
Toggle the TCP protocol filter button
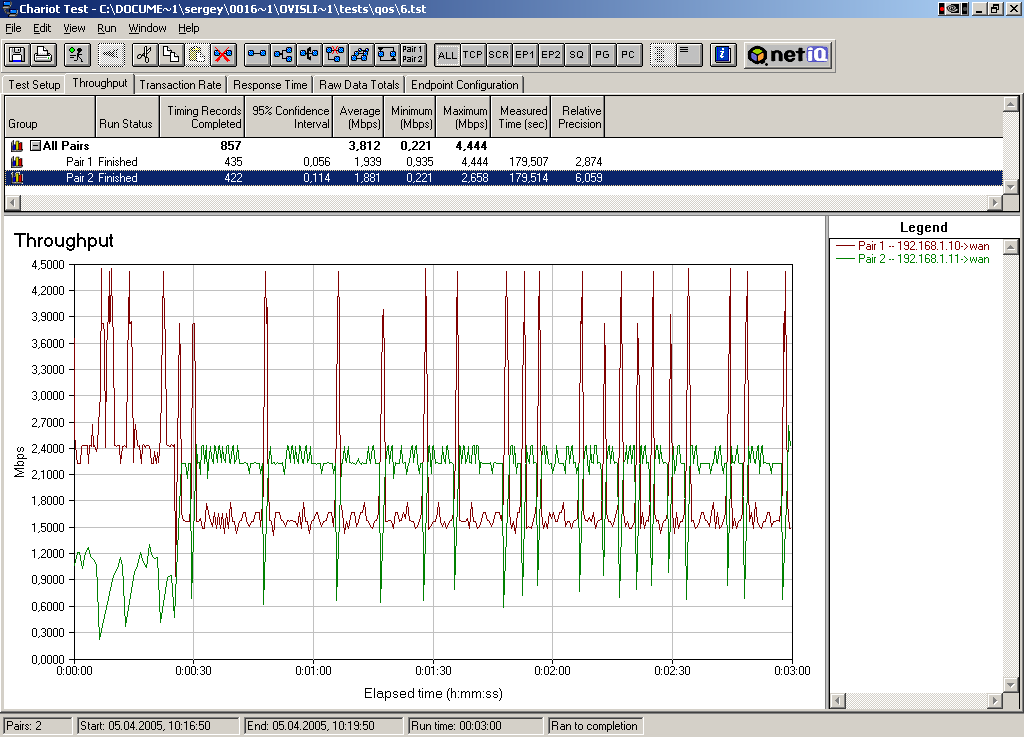point(473,55)
